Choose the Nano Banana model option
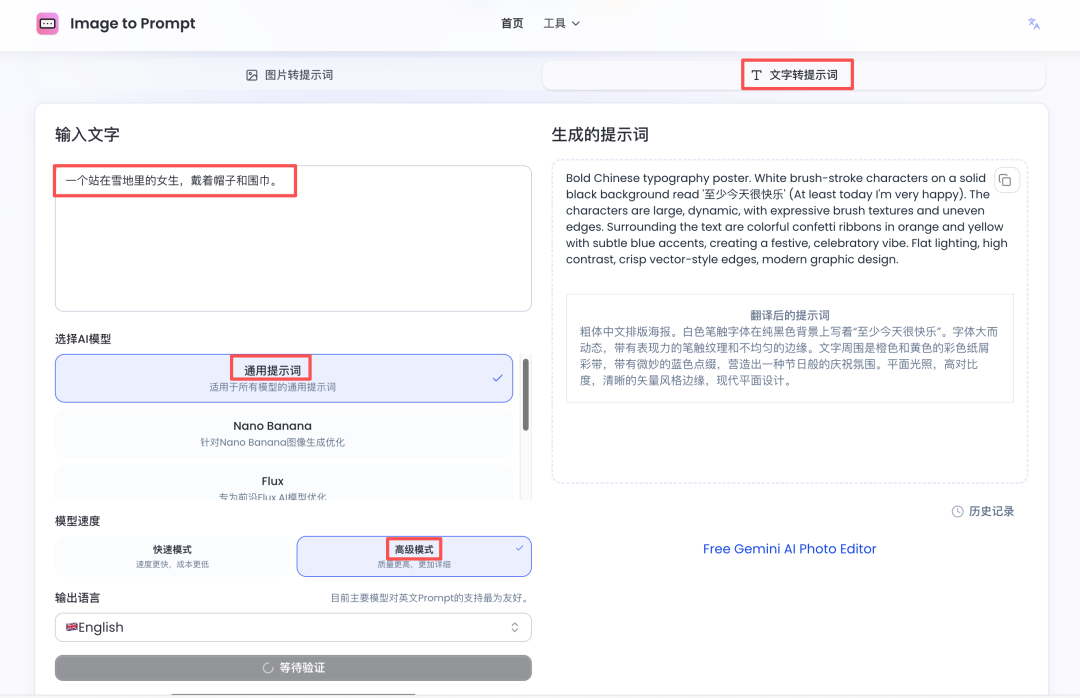 pos(272,433)
